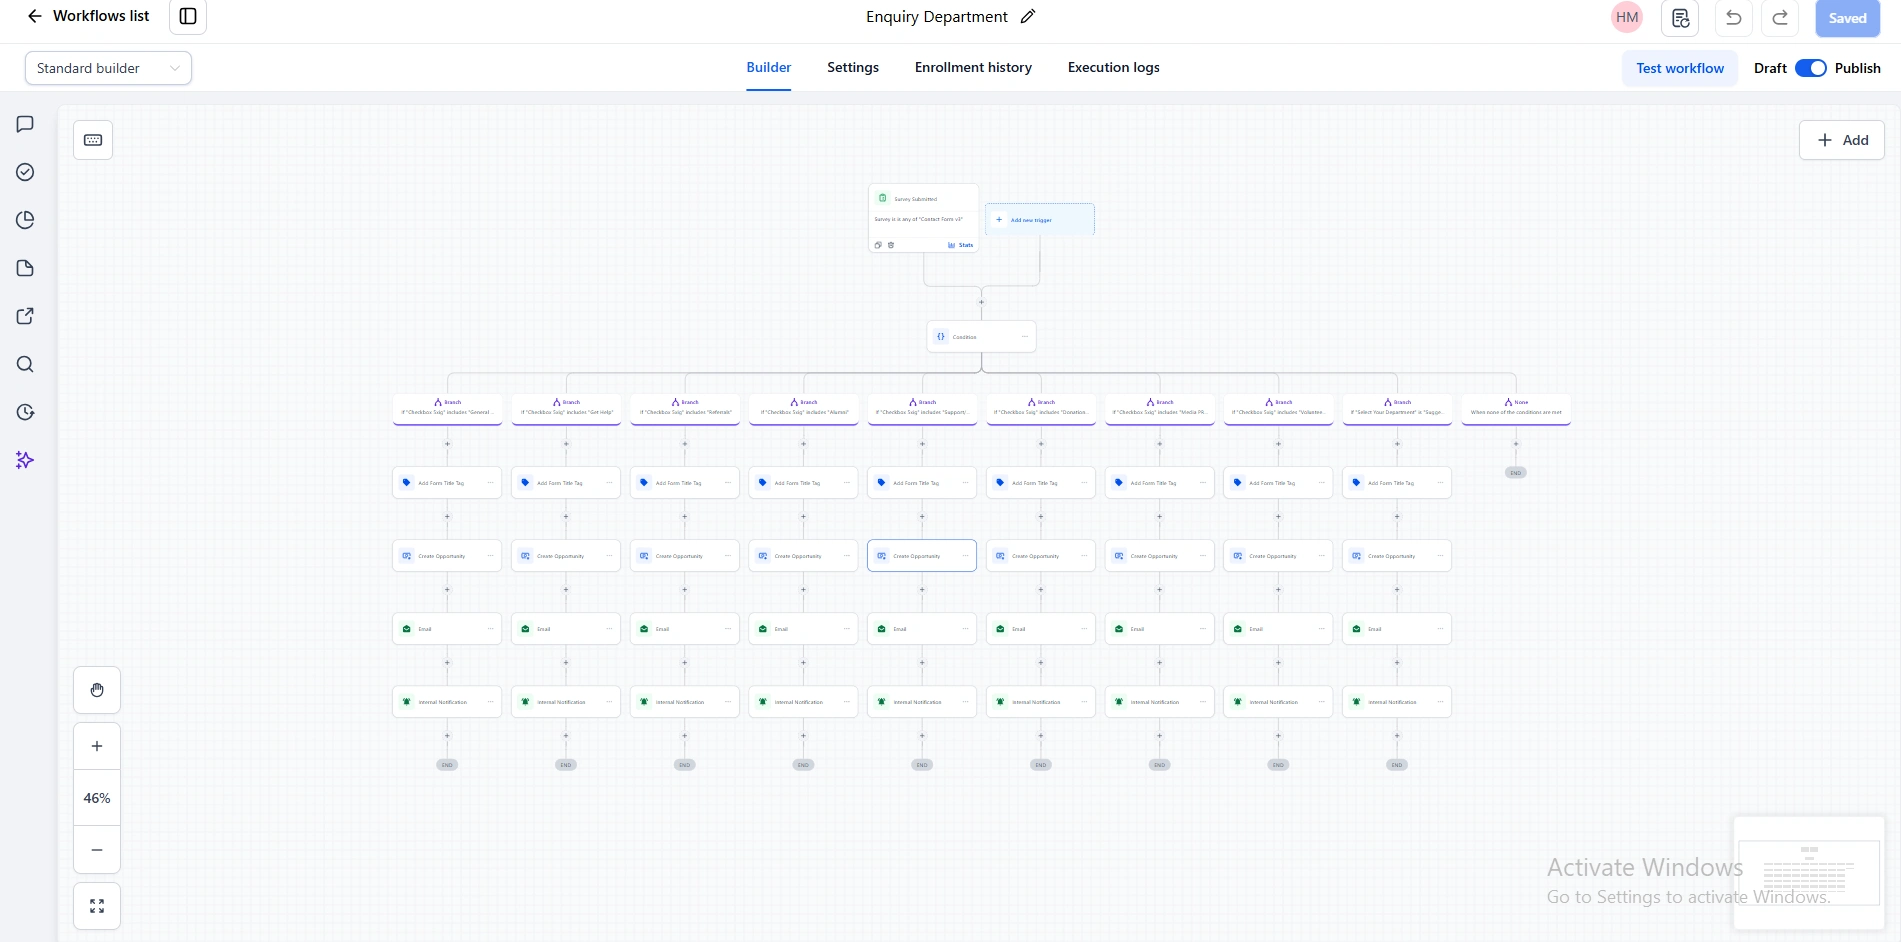
Task: Open Internal Notification node in the Volunteer branch
Action: coord(1278,702)
